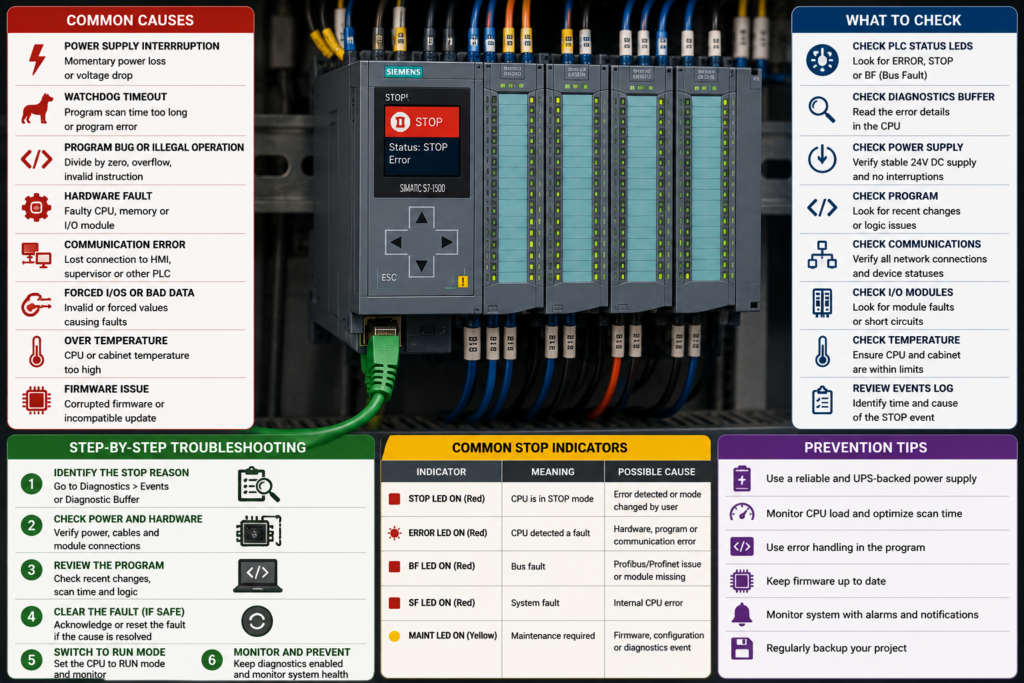This screenshot has width=1024, height=683.
Task: Click the 'Maintenance required' cell
Action: 553,635
